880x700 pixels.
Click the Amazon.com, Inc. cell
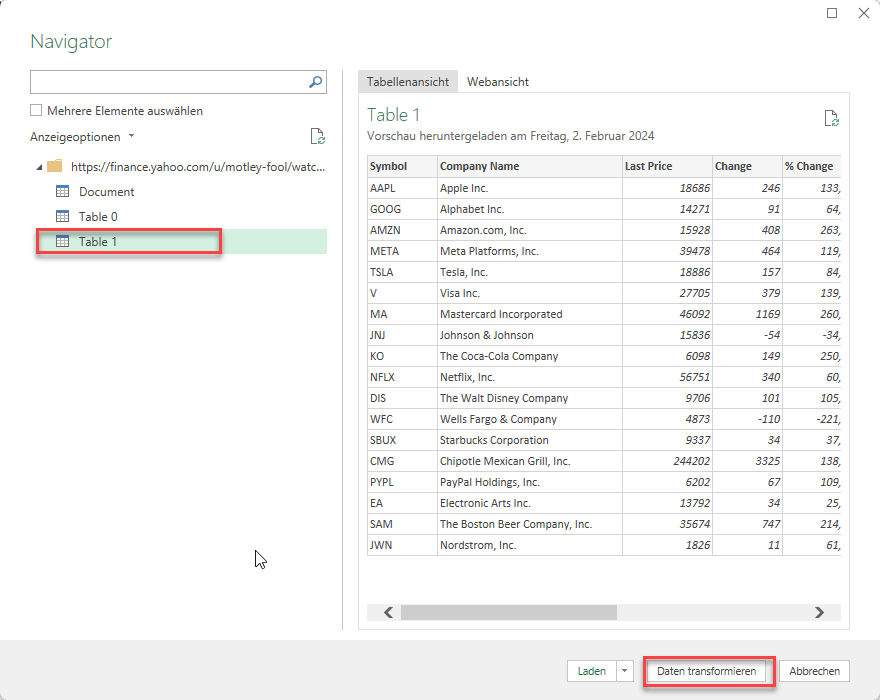point(530,230)
